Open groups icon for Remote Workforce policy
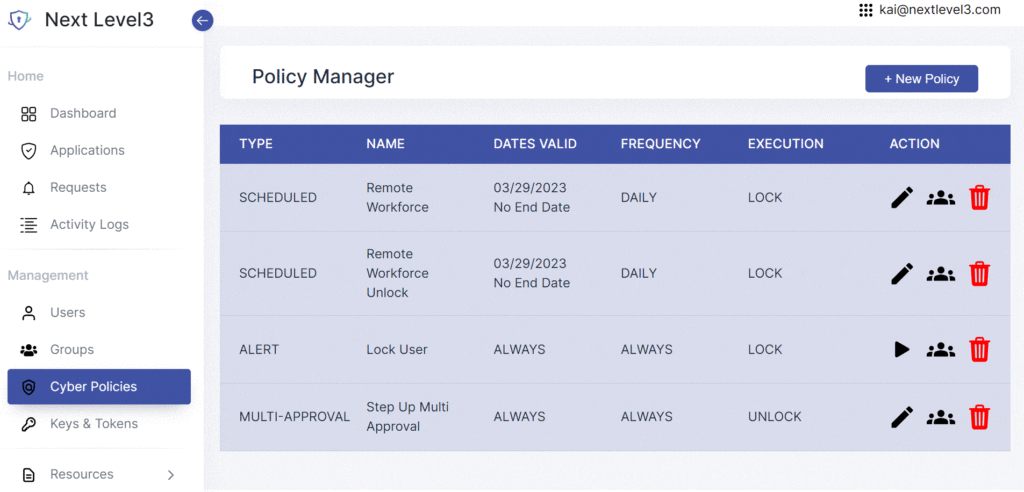1024x492 pixels. [940, 197]
